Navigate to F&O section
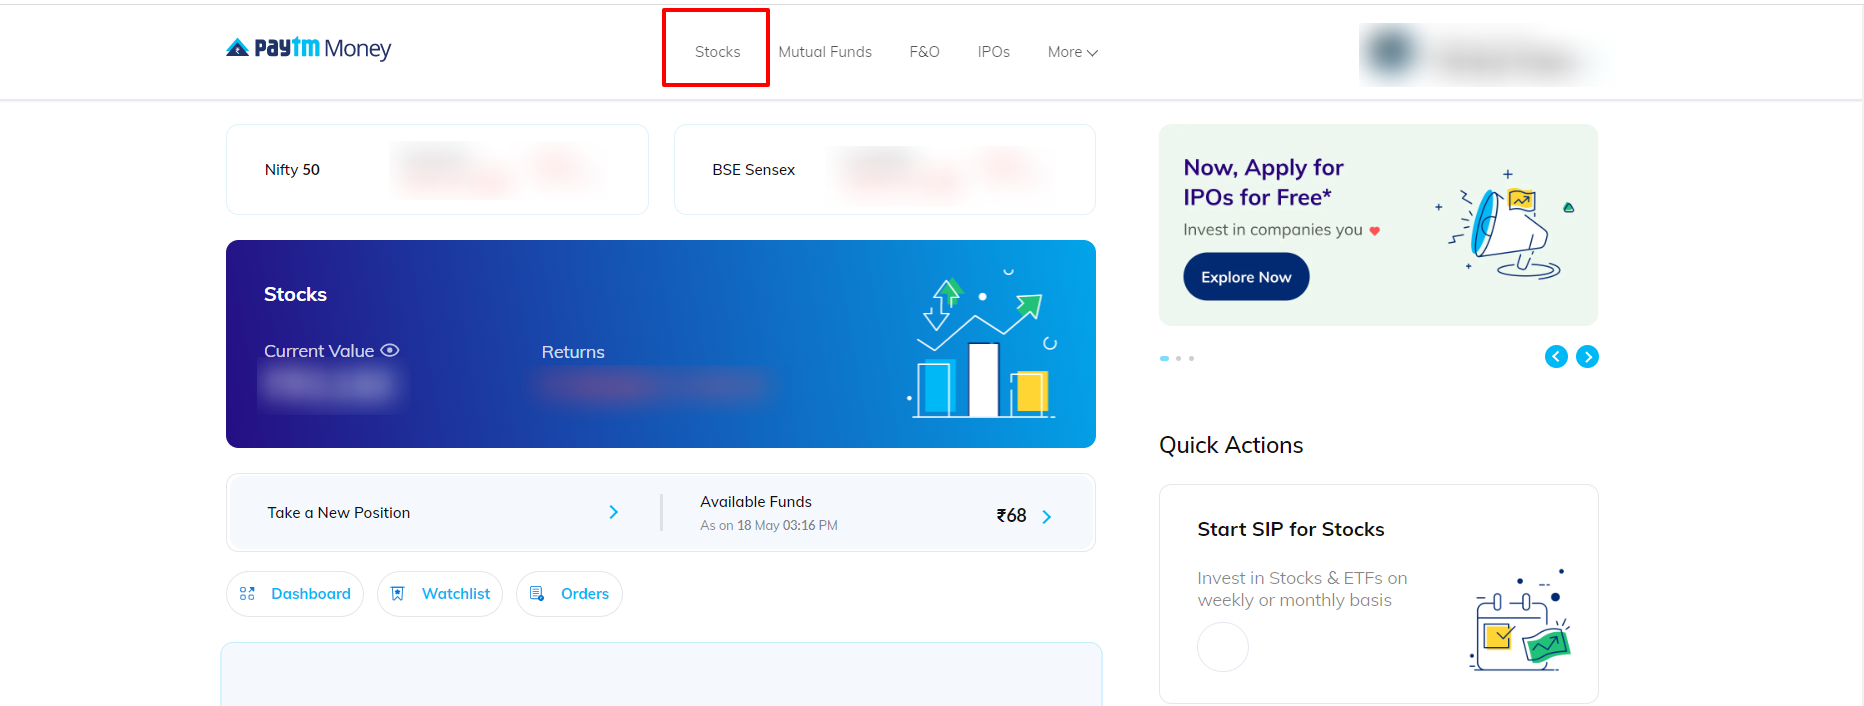Image resolution: width=1864 pixels, height=706 pixels. click(x=924, y=52)
